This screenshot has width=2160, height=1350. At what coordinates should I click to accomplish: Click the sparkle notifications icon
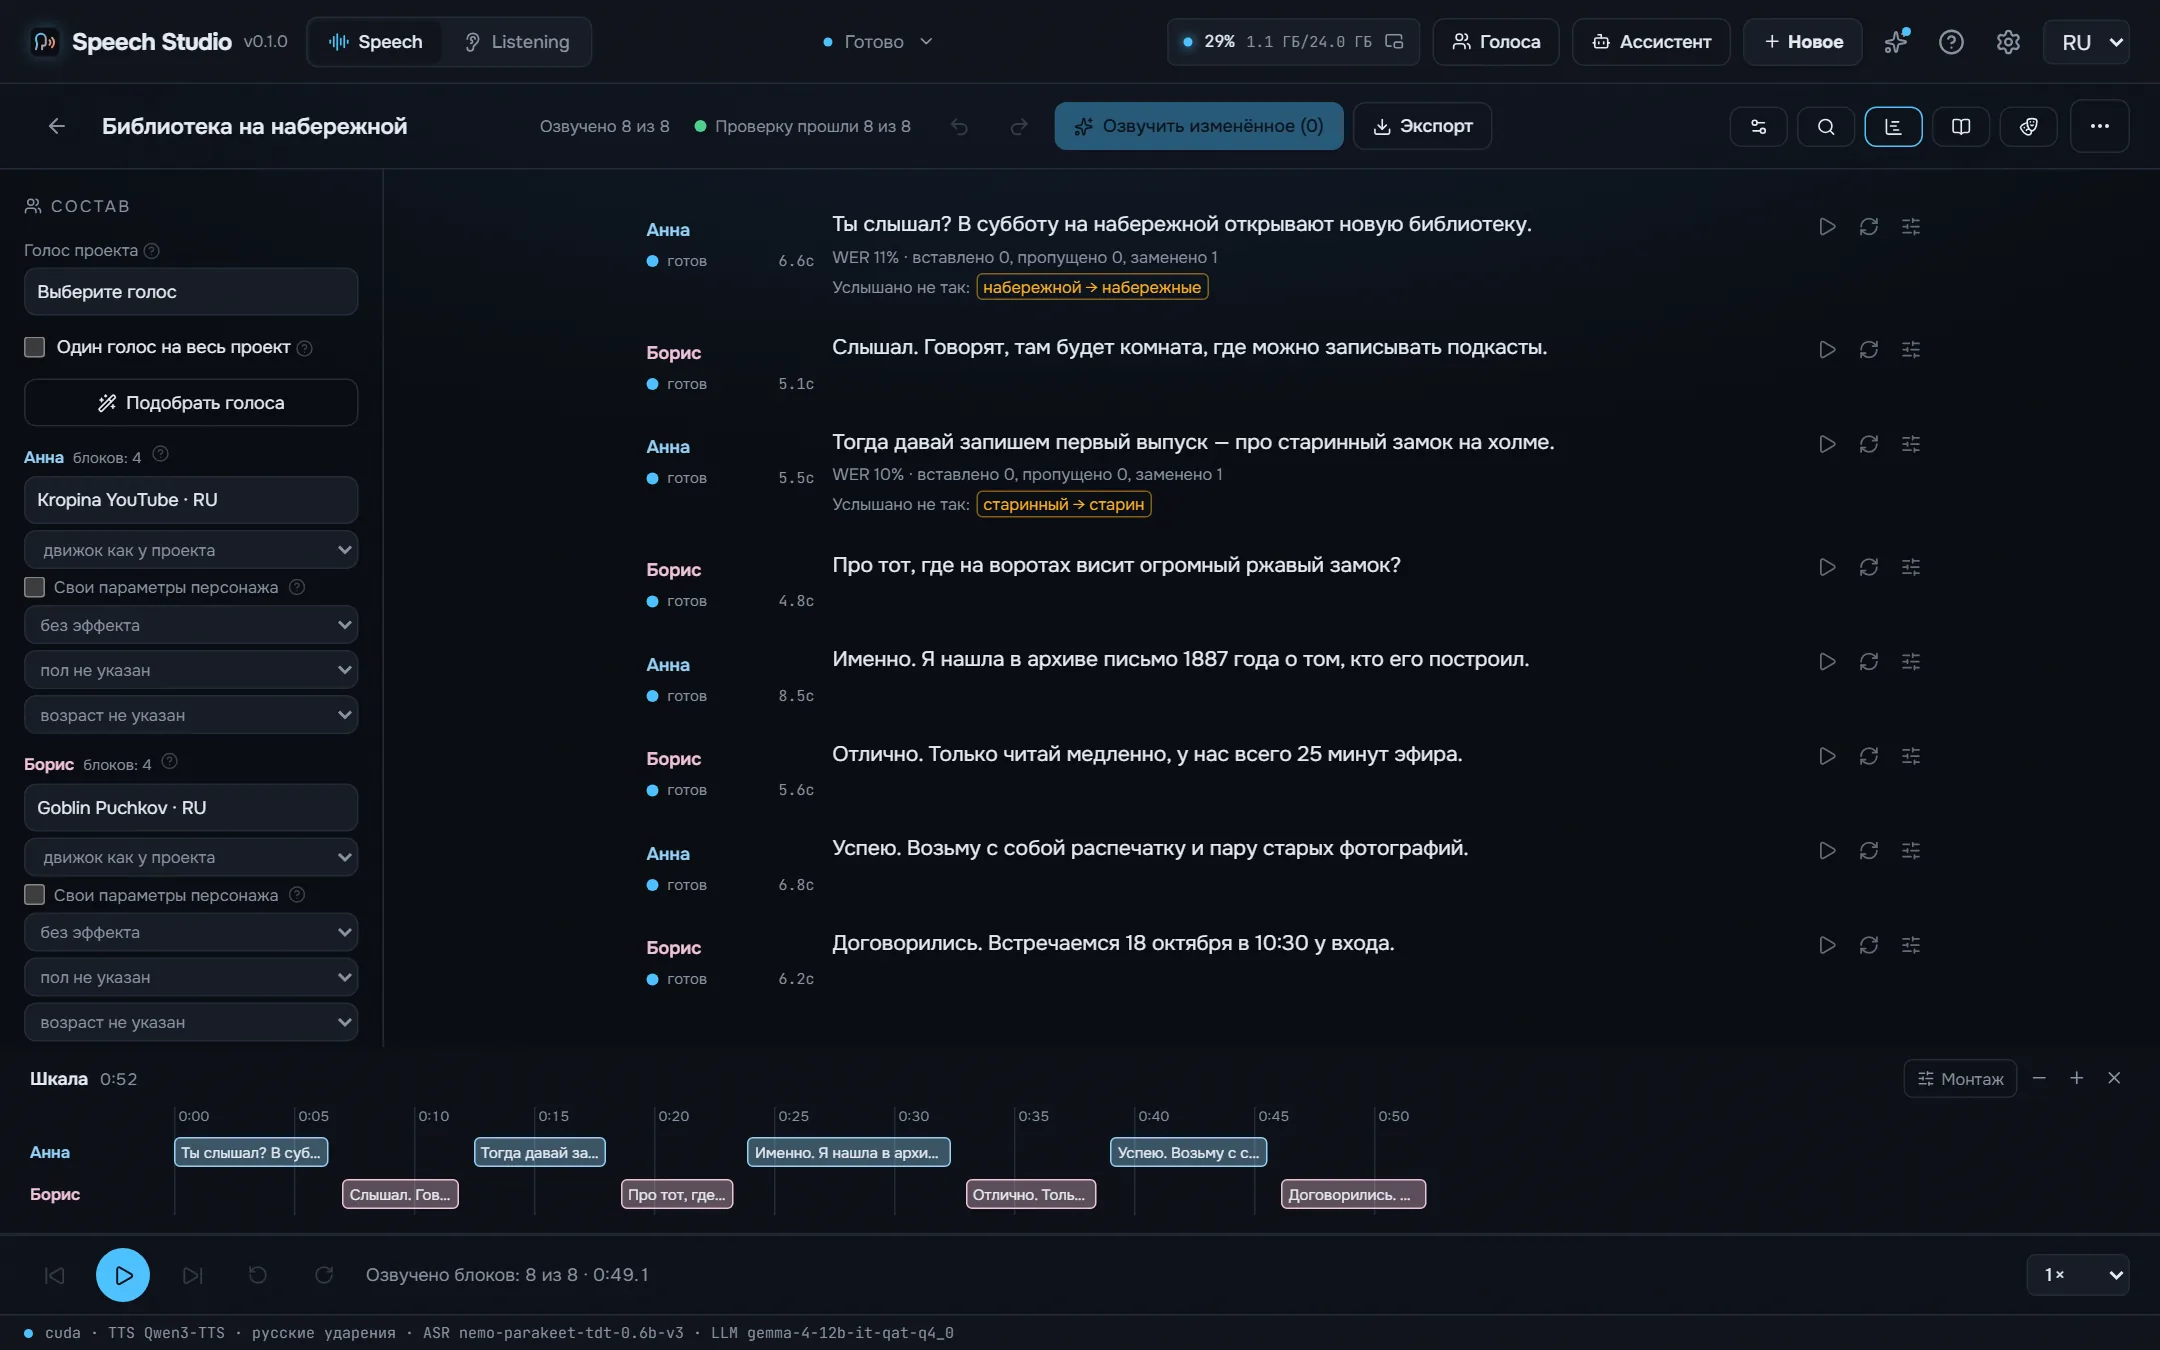[1896, 42]
